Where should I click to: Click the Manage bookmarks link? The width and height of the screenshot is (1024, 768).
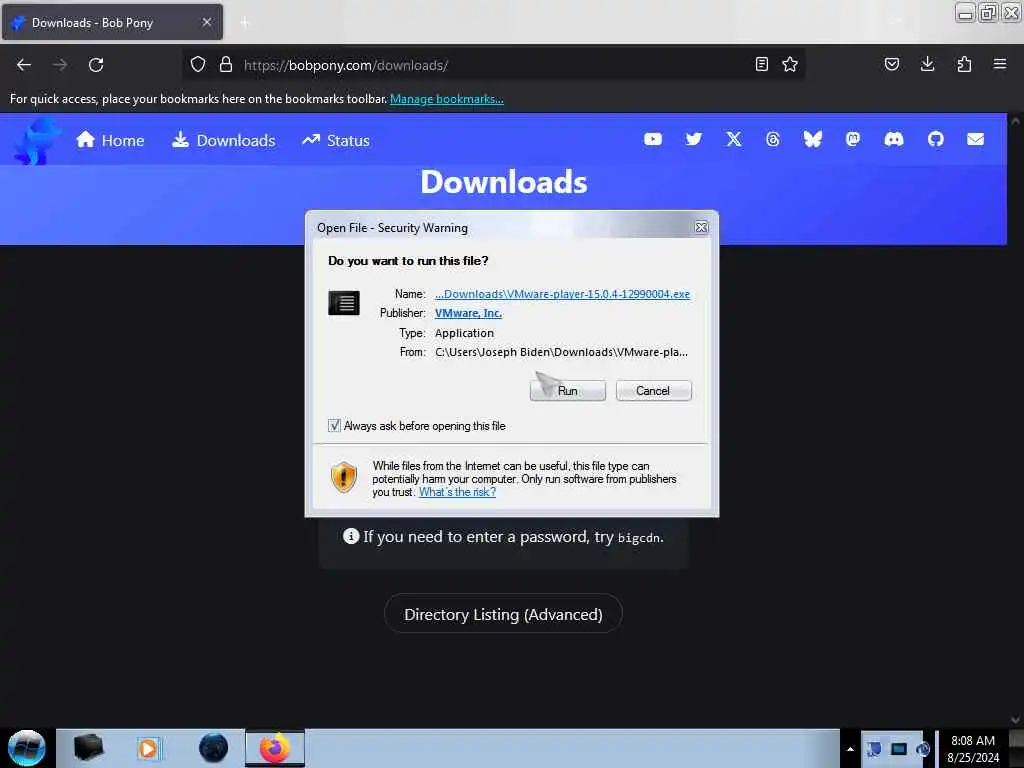[447, 99]
